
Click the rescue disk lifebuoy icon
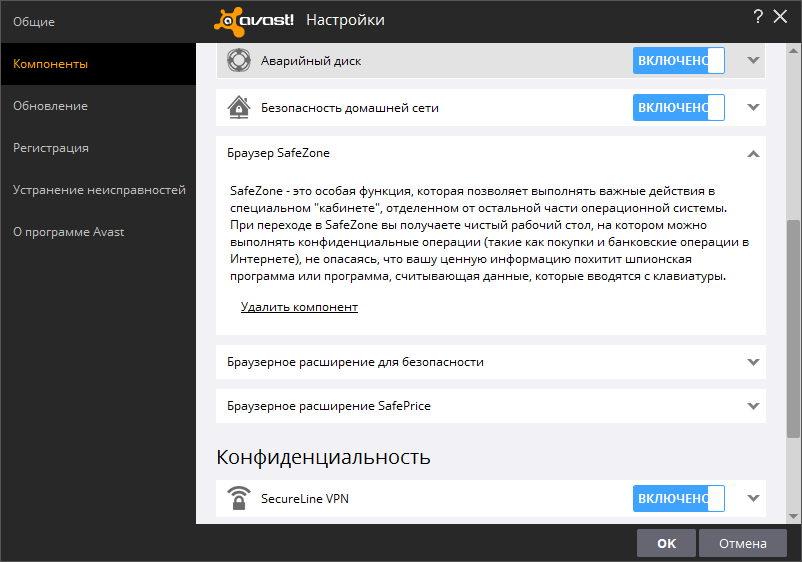click(x=239, y=60)
